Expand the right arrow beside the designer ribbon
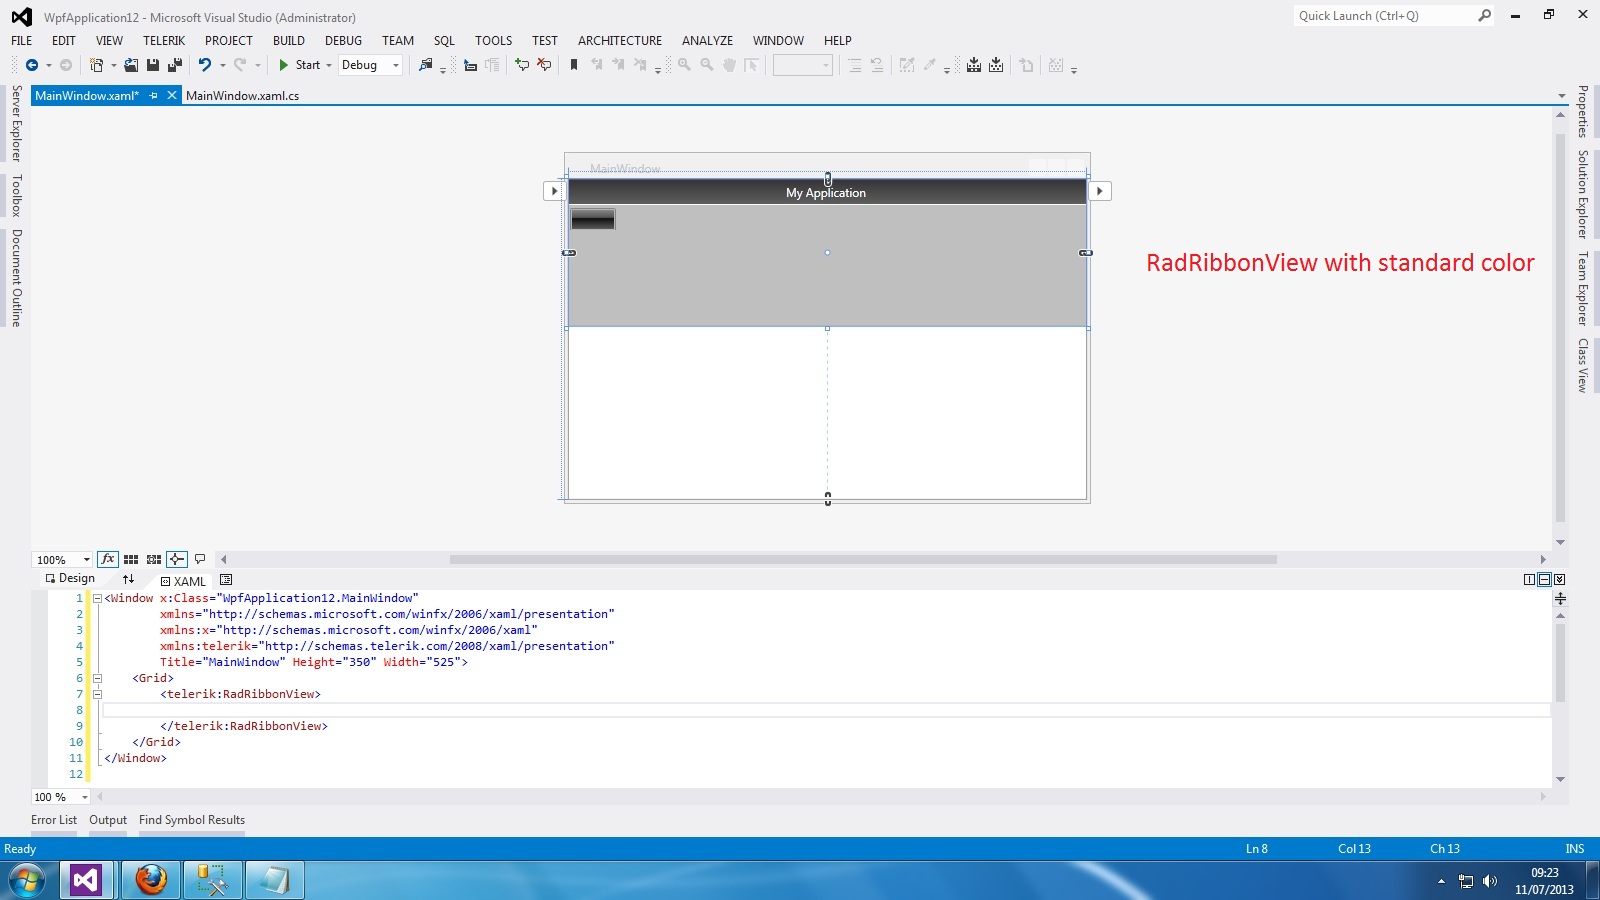The height and width of the screenshot is (900, 1600). [1099, 191]
